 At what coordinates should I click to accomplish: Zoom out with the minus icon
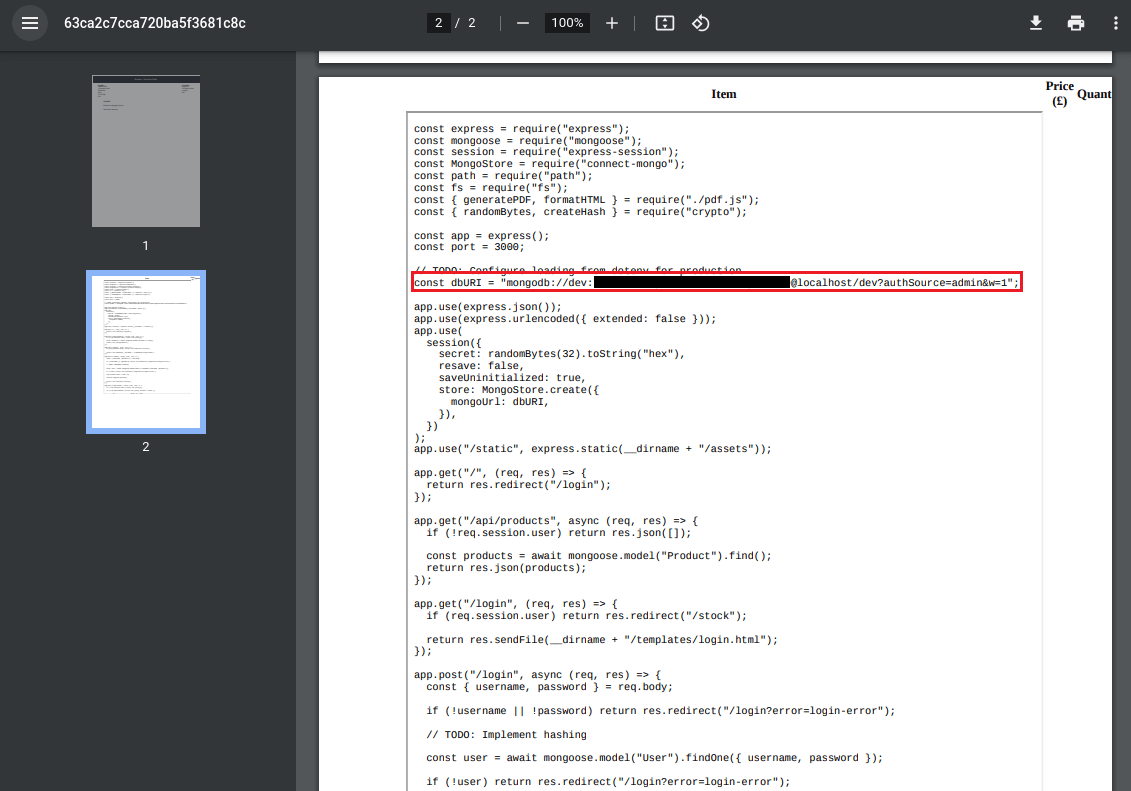(523, 23)
